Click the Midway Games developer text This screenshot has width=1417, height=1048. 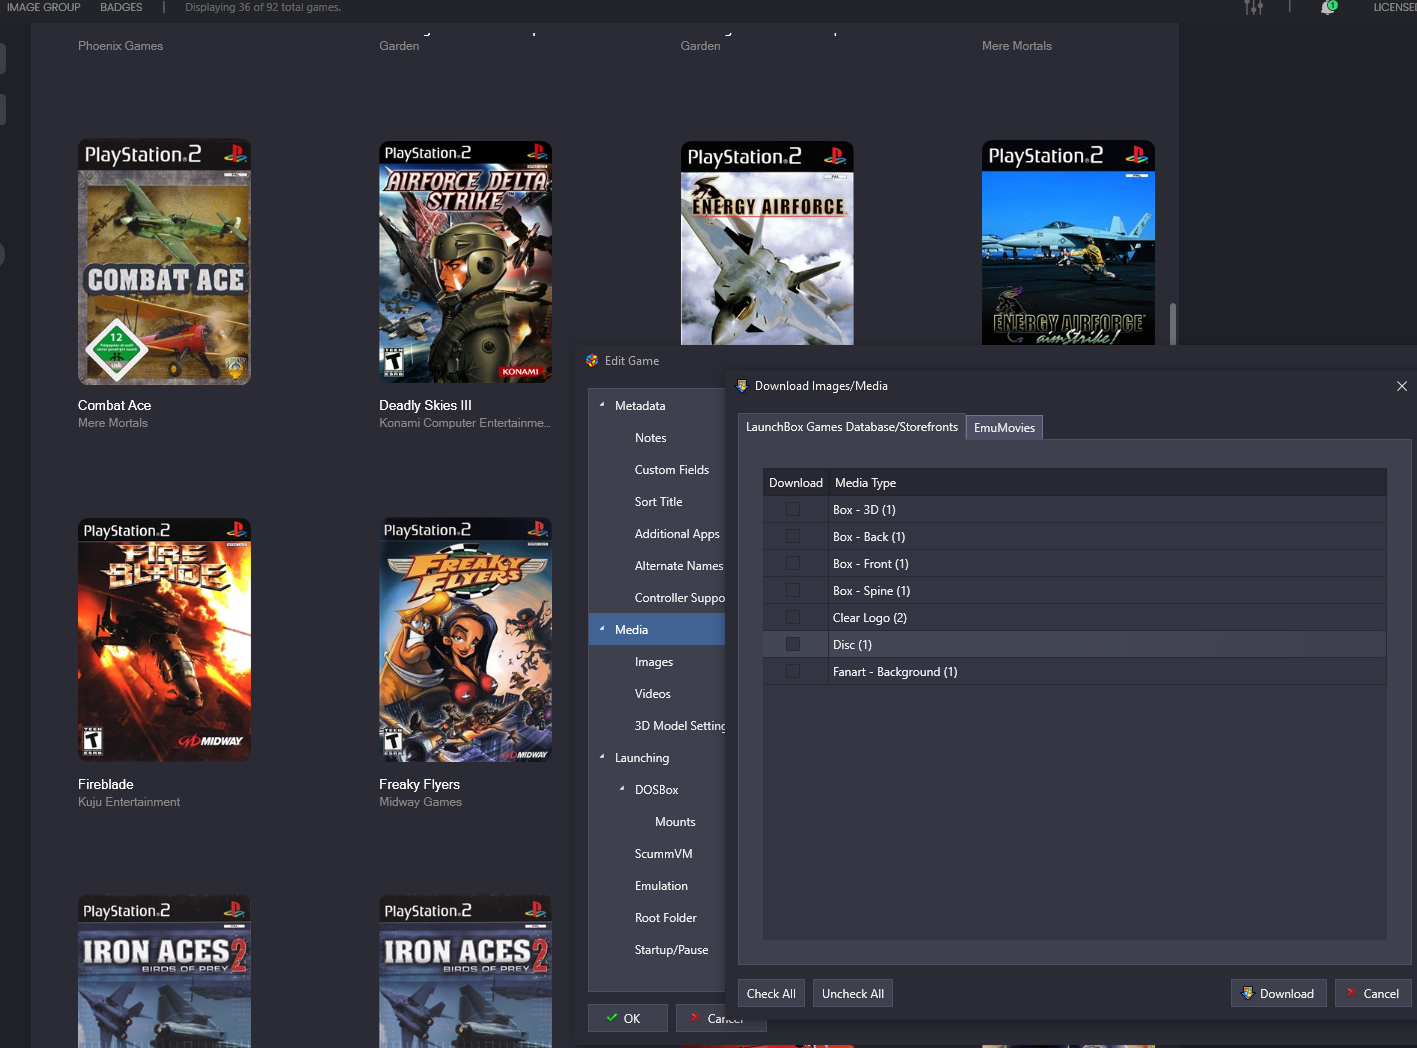420,802
